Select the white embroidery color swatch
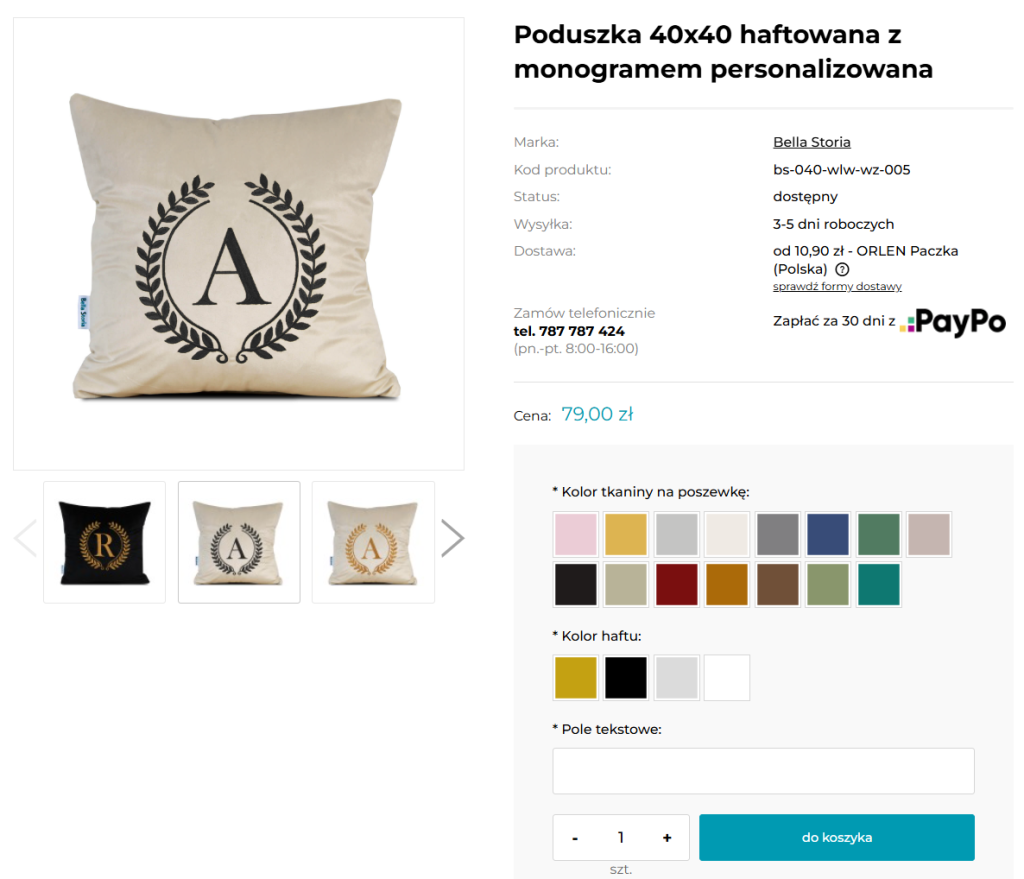This screenshot has height=879, width=1024. click(727, 678)
